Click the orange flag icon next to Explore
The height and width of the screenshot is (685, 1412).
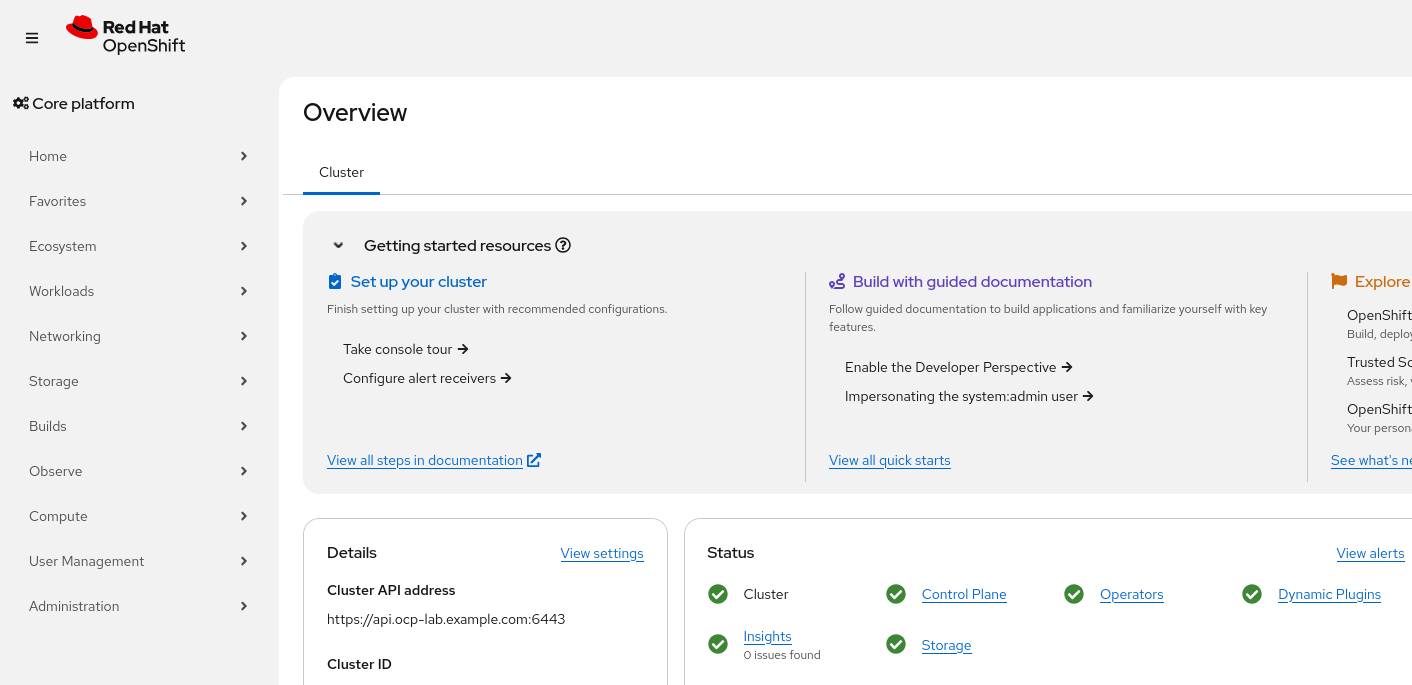coord(1339,282)
